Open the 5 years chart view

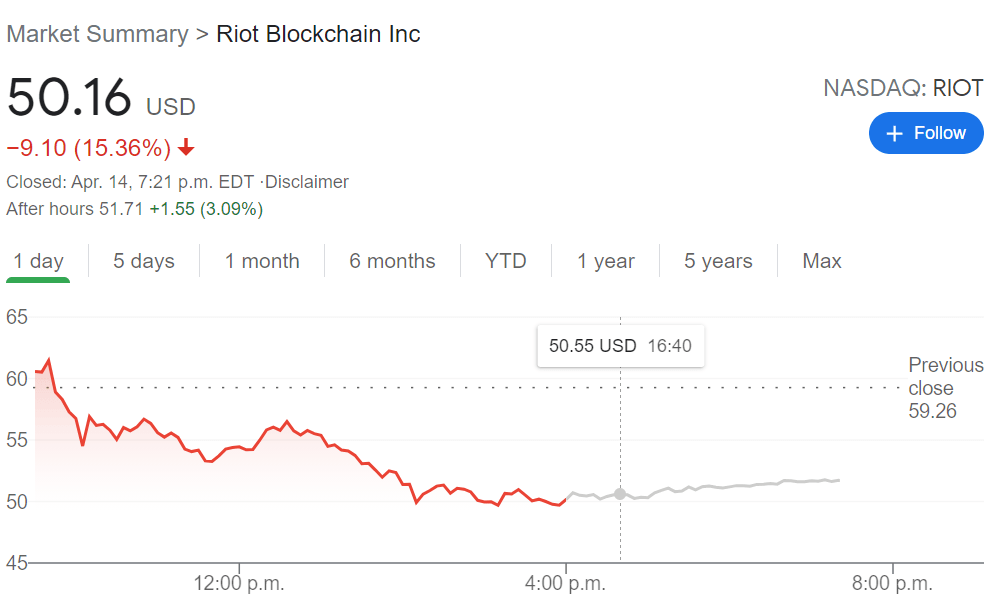tap(717, 261)
